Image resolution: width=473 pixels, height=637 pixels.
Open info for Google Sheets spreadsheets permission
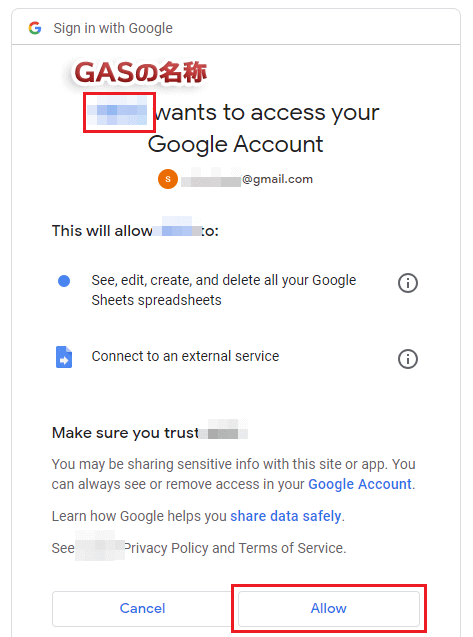pos(408,283)
